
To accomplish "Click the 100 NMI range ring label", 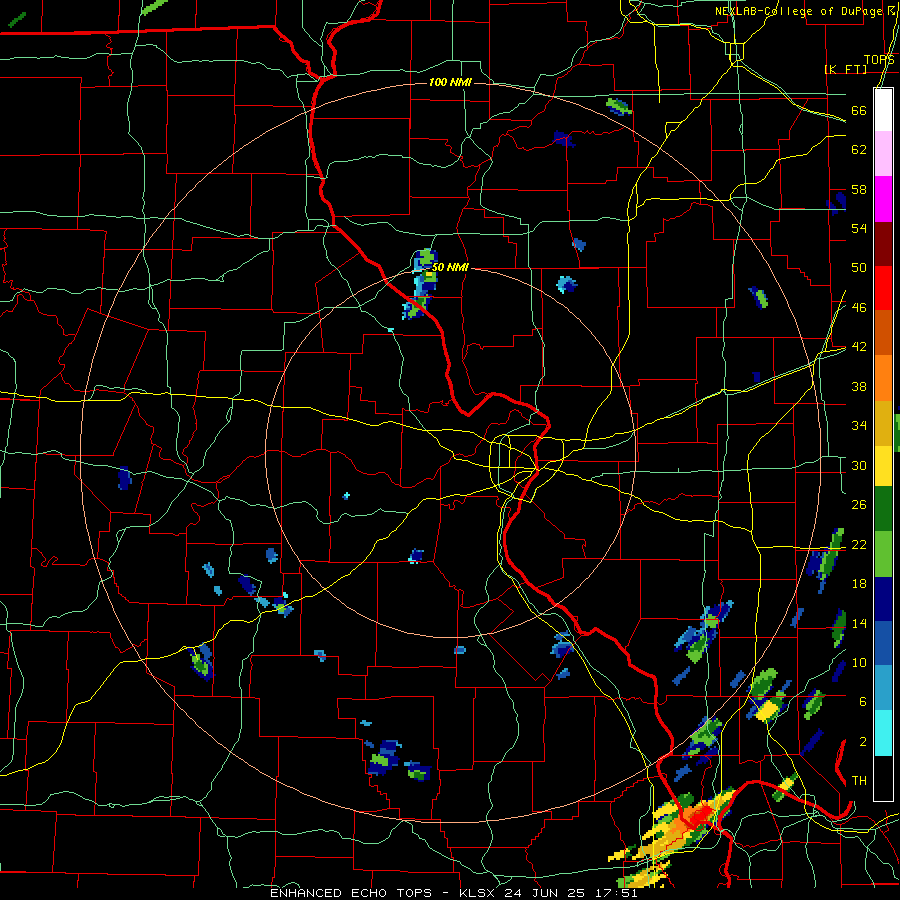I will point(450,83).
